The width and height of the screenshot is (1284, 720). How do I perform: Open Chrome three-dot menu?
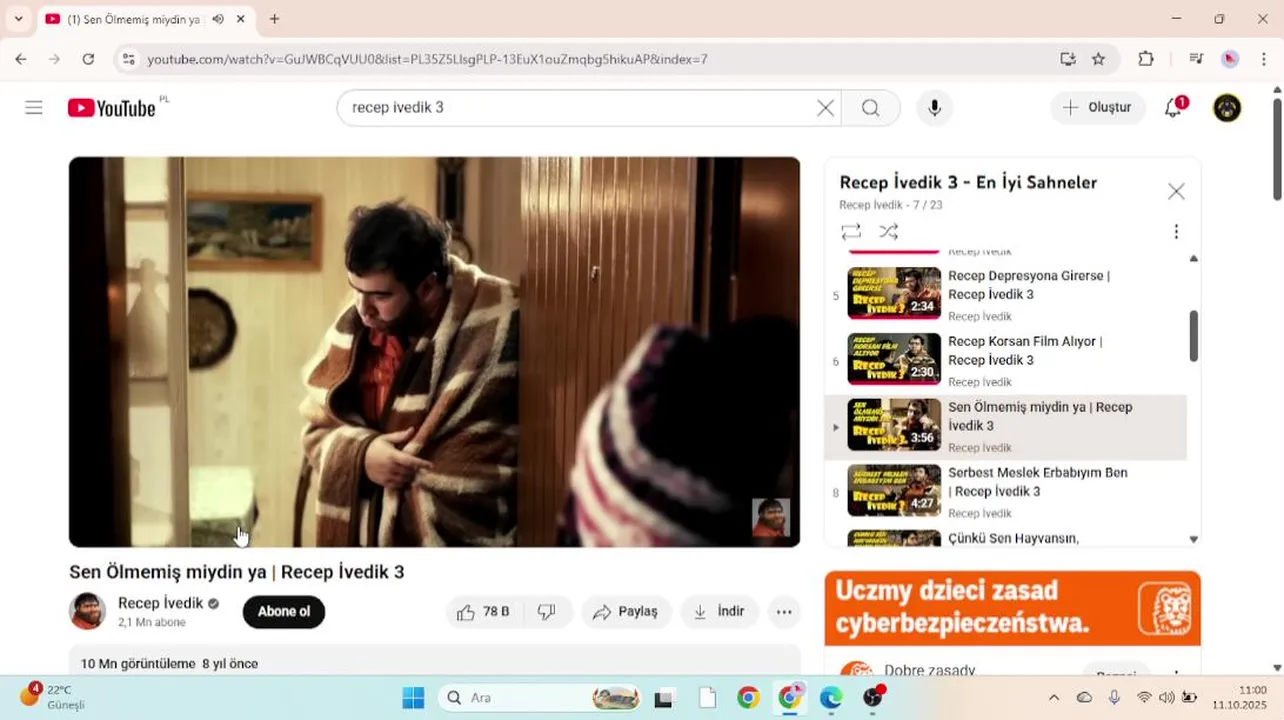[x=1263, y=59]
